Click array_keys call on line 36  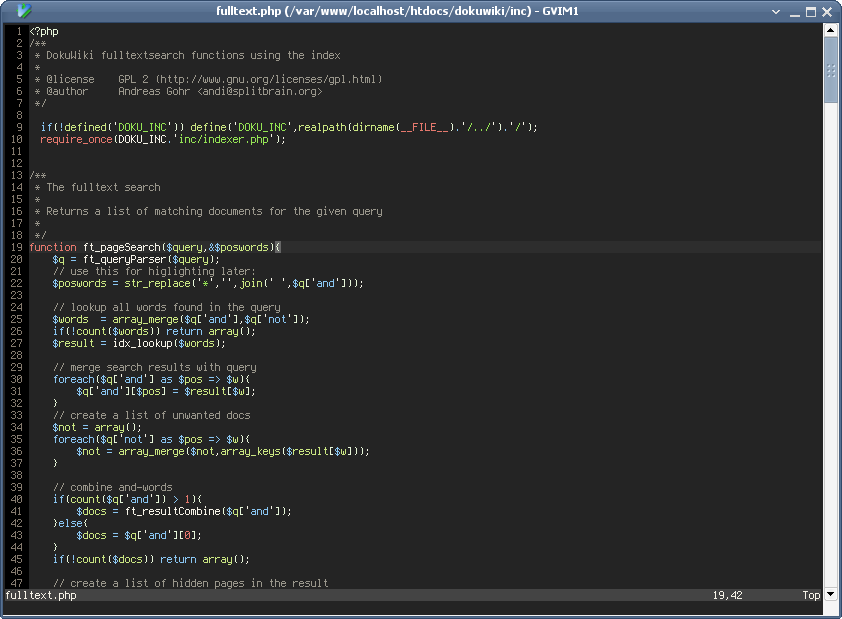coord(250,451)
